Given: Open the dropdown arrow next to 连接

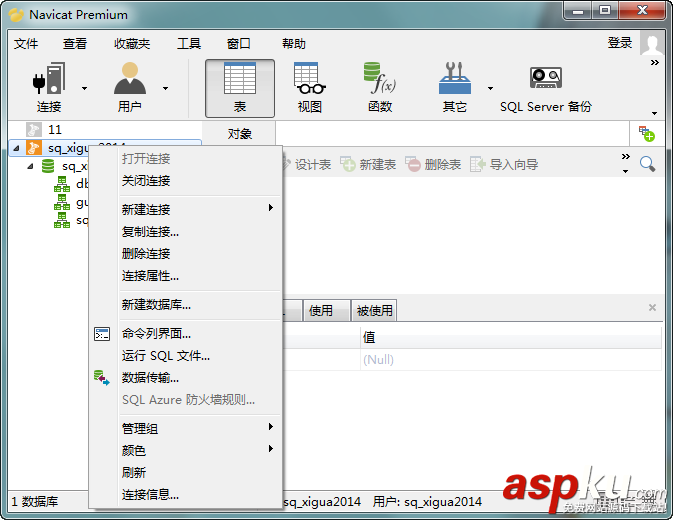Looking at the screenshot, I should [x=85, y=88].
